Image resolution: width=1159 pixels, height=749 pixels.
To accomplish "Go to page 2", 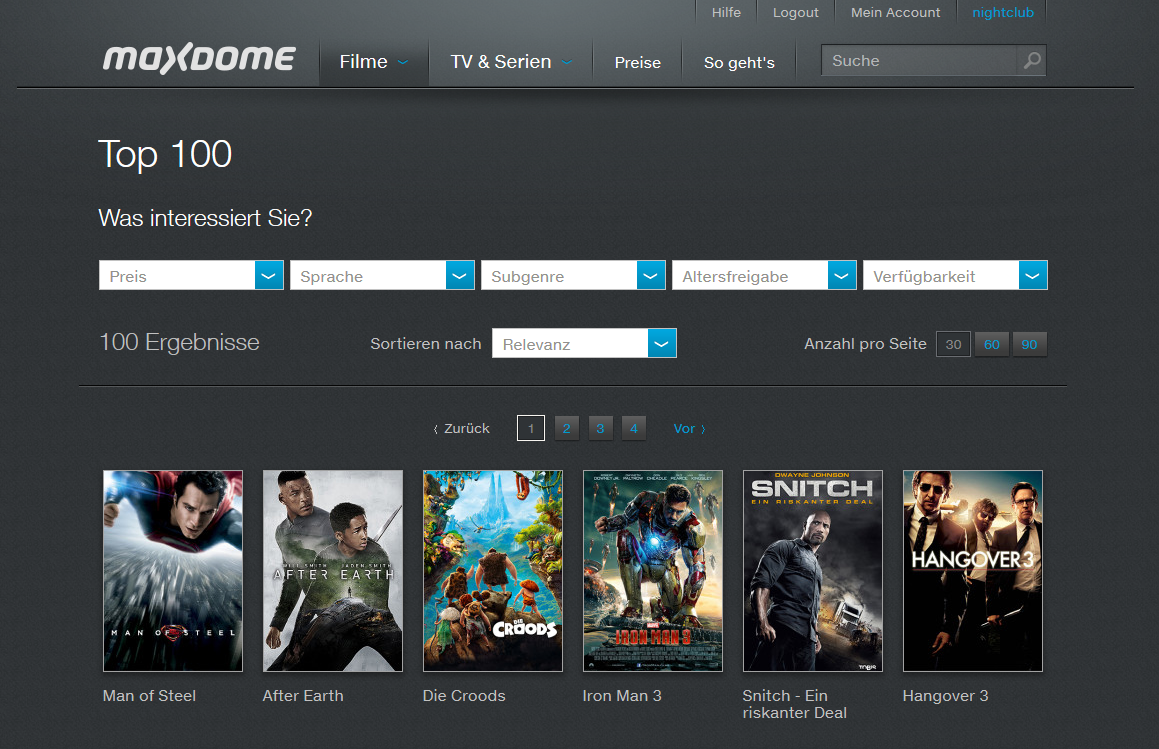I will click(566, 428).
